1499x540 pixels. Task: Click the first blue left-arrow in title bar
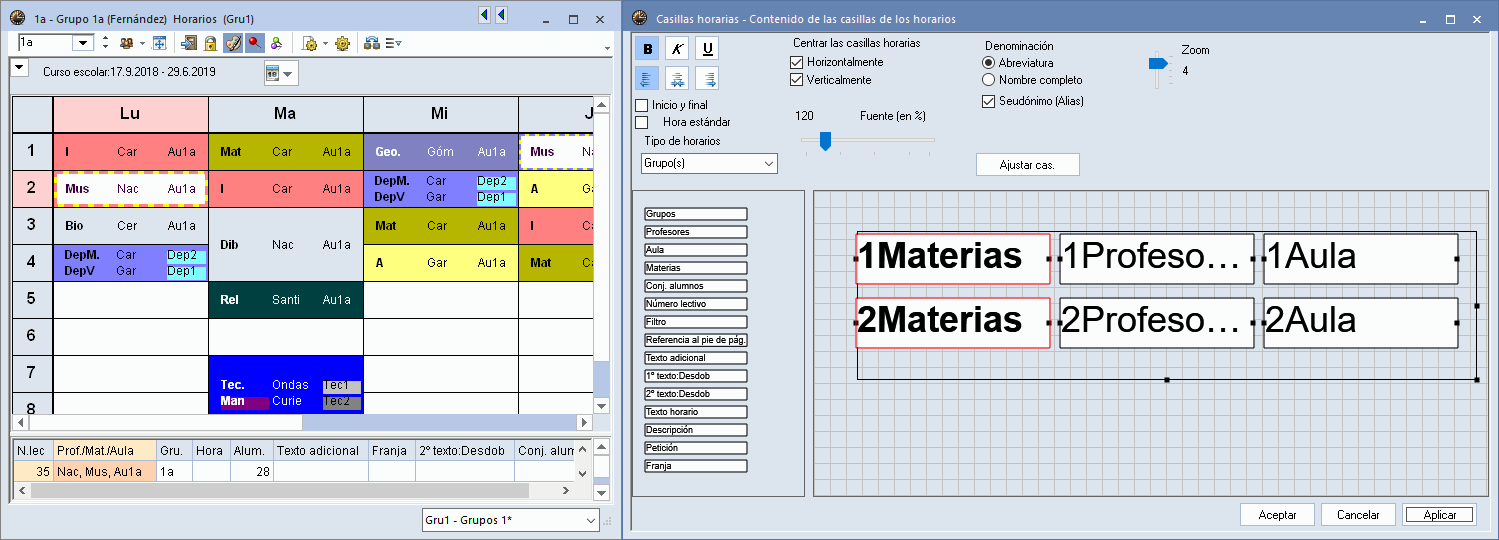pyautogui.click(x=485, y=15)
